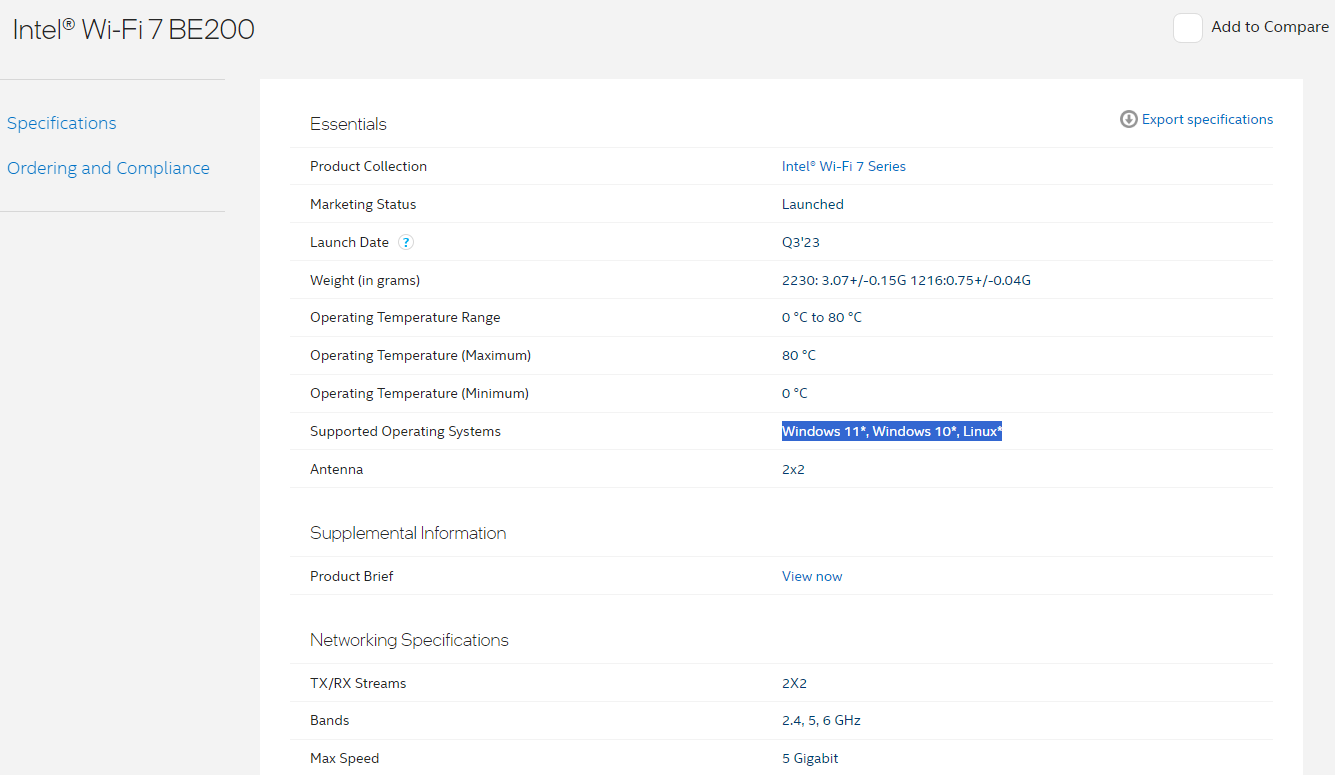Click the Weight (in grams) label

pos(365,280)
